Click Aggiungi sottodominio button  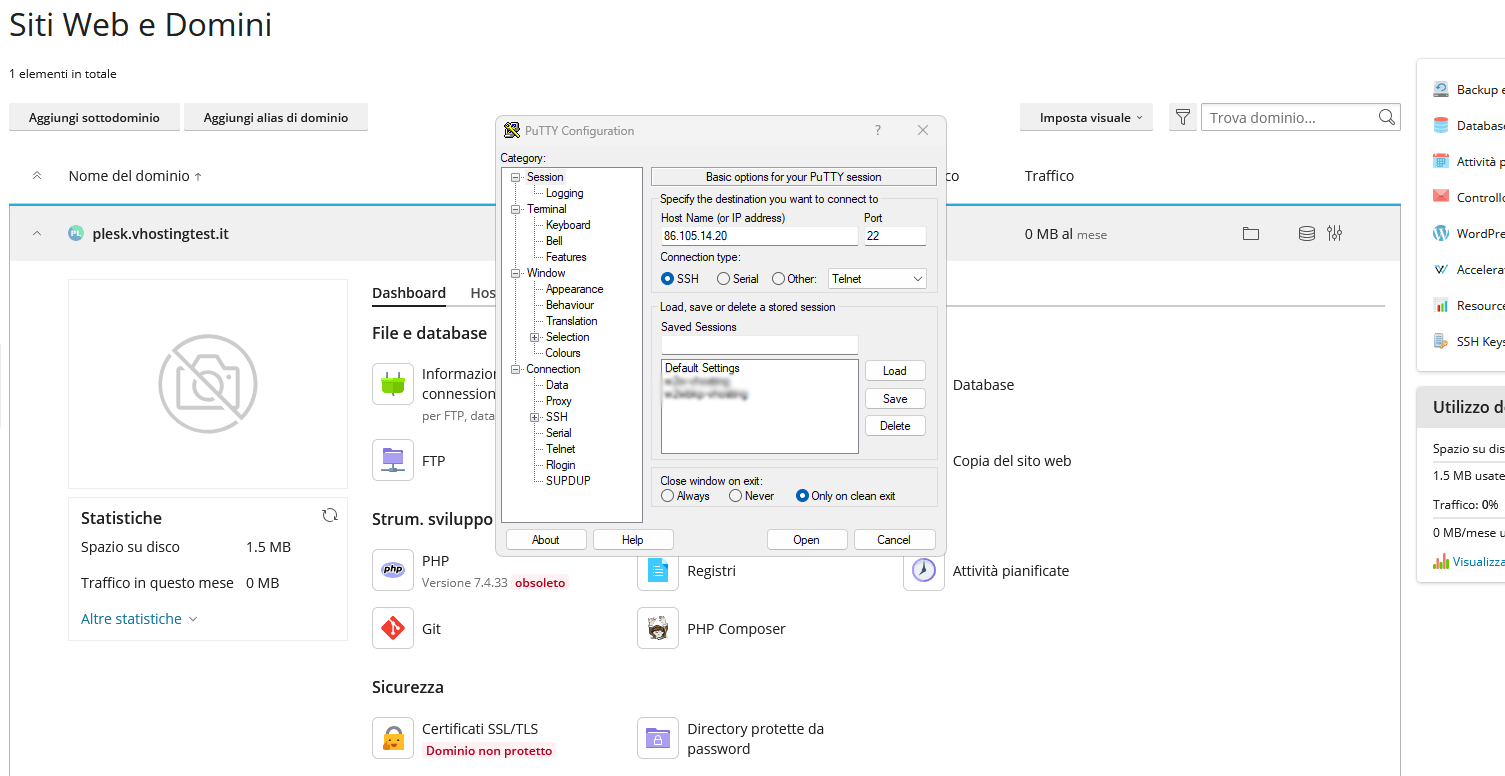point(94,117)
